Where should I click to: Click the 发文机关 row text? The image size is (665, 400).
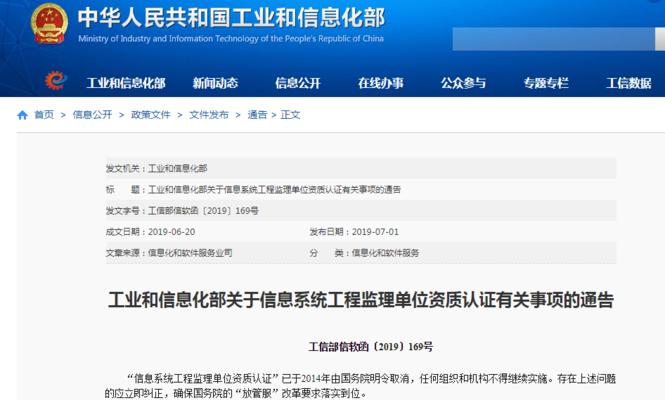(x=156, y=168)
